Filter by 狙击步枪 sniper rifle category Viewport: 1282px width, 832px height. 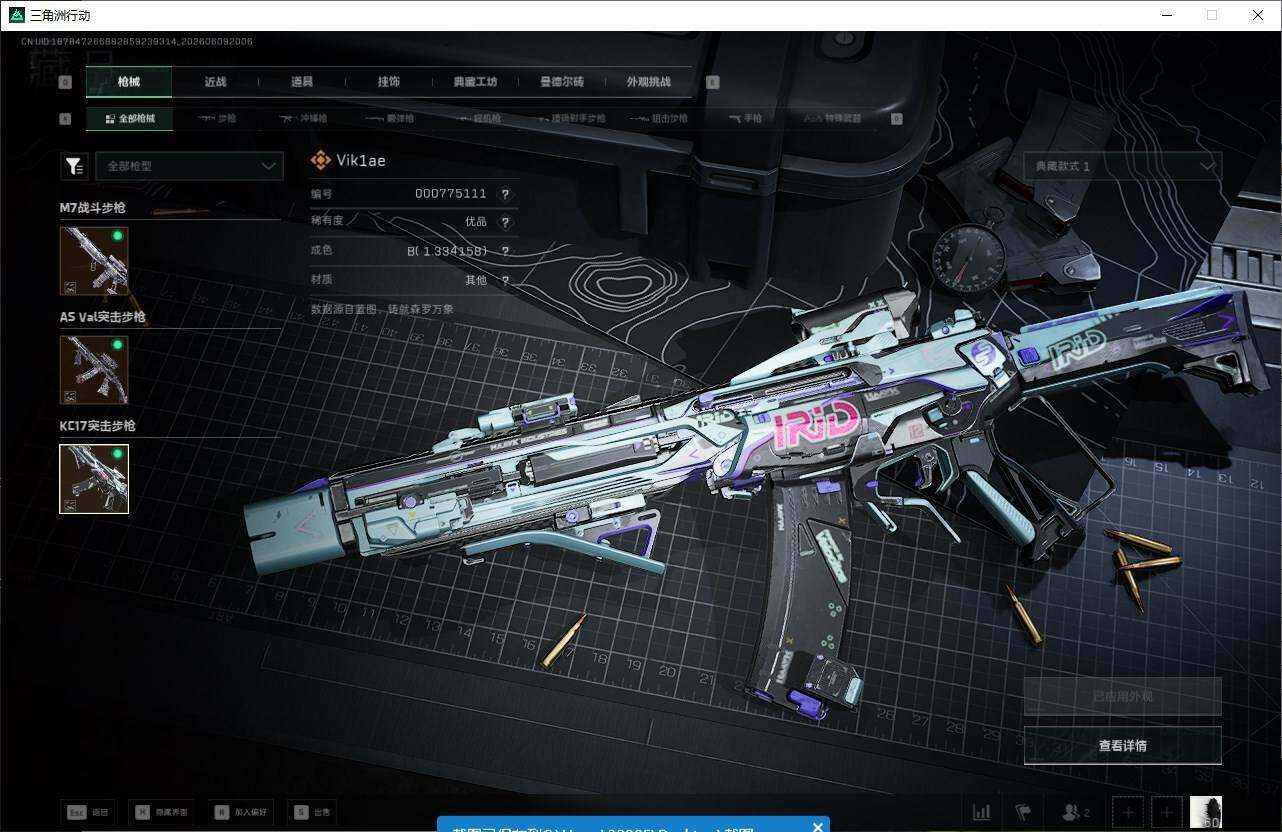[660, 118]
